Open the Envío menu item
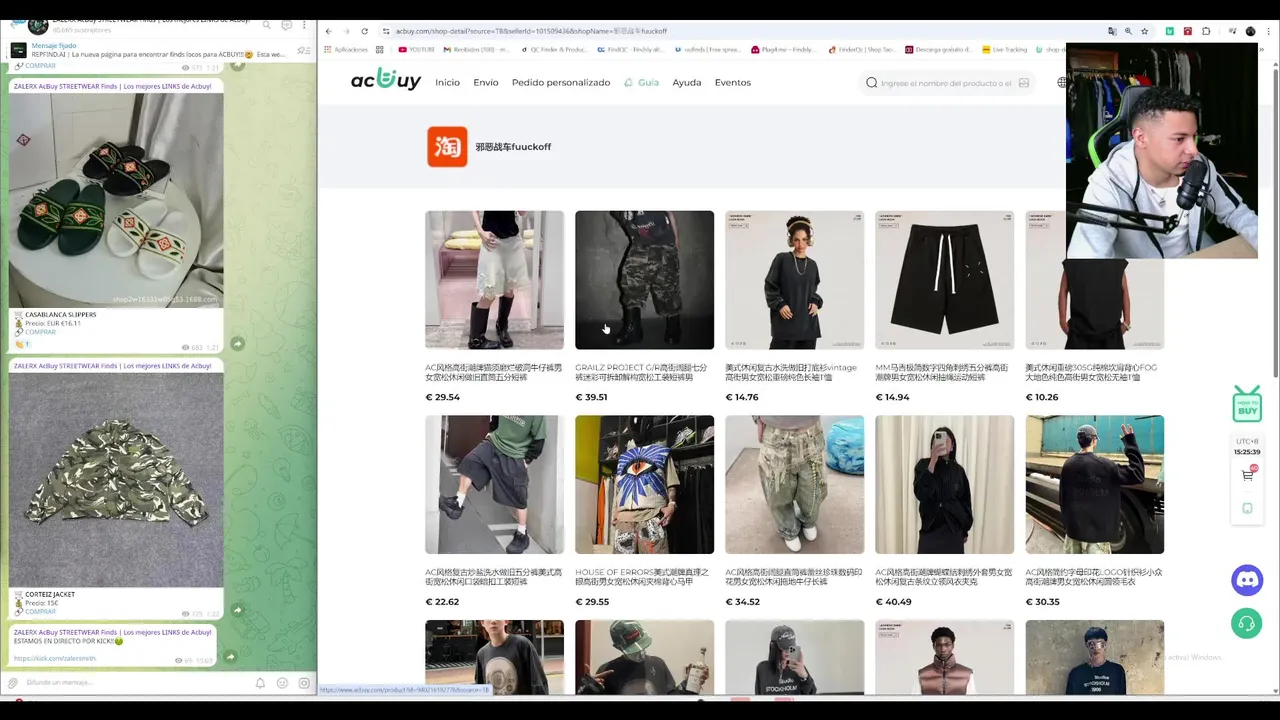The height and width of the screenshot is (720, 1280). click(486, 82)
